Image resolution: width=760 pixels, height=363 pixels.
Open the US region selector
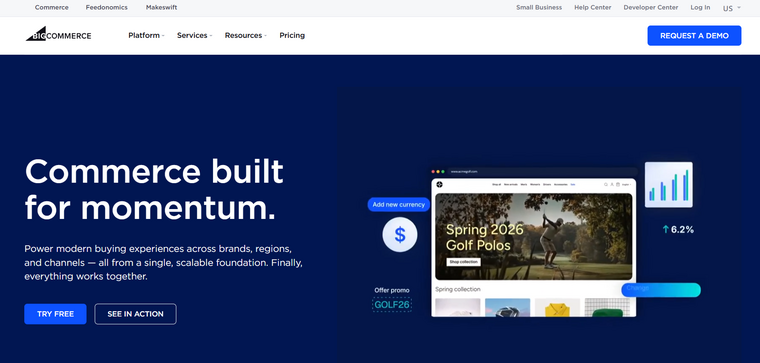731,8
